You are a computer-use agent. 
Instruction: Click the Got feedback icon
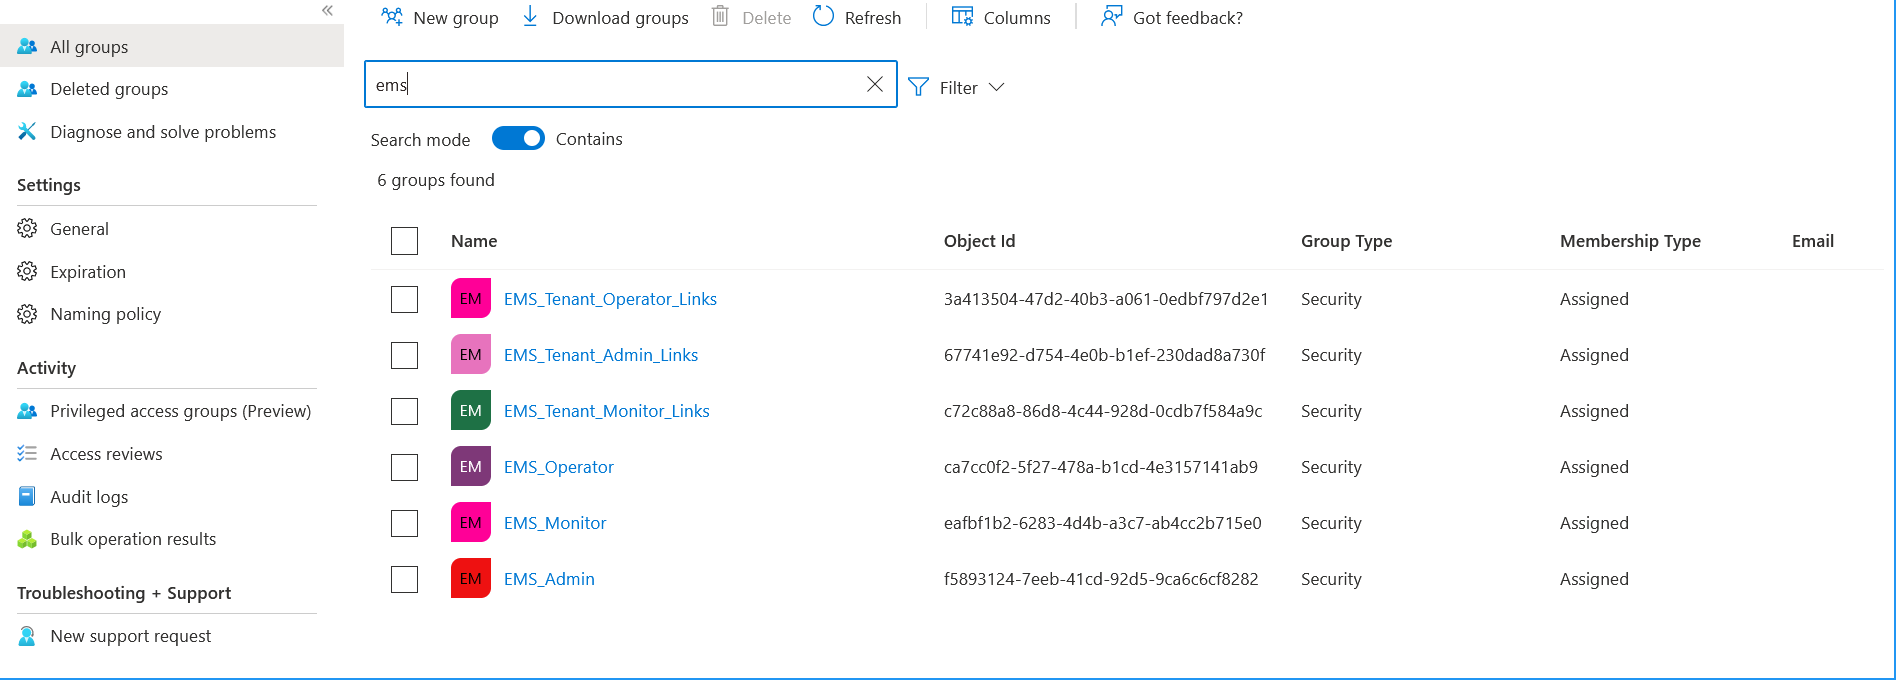click(1111, 17)
